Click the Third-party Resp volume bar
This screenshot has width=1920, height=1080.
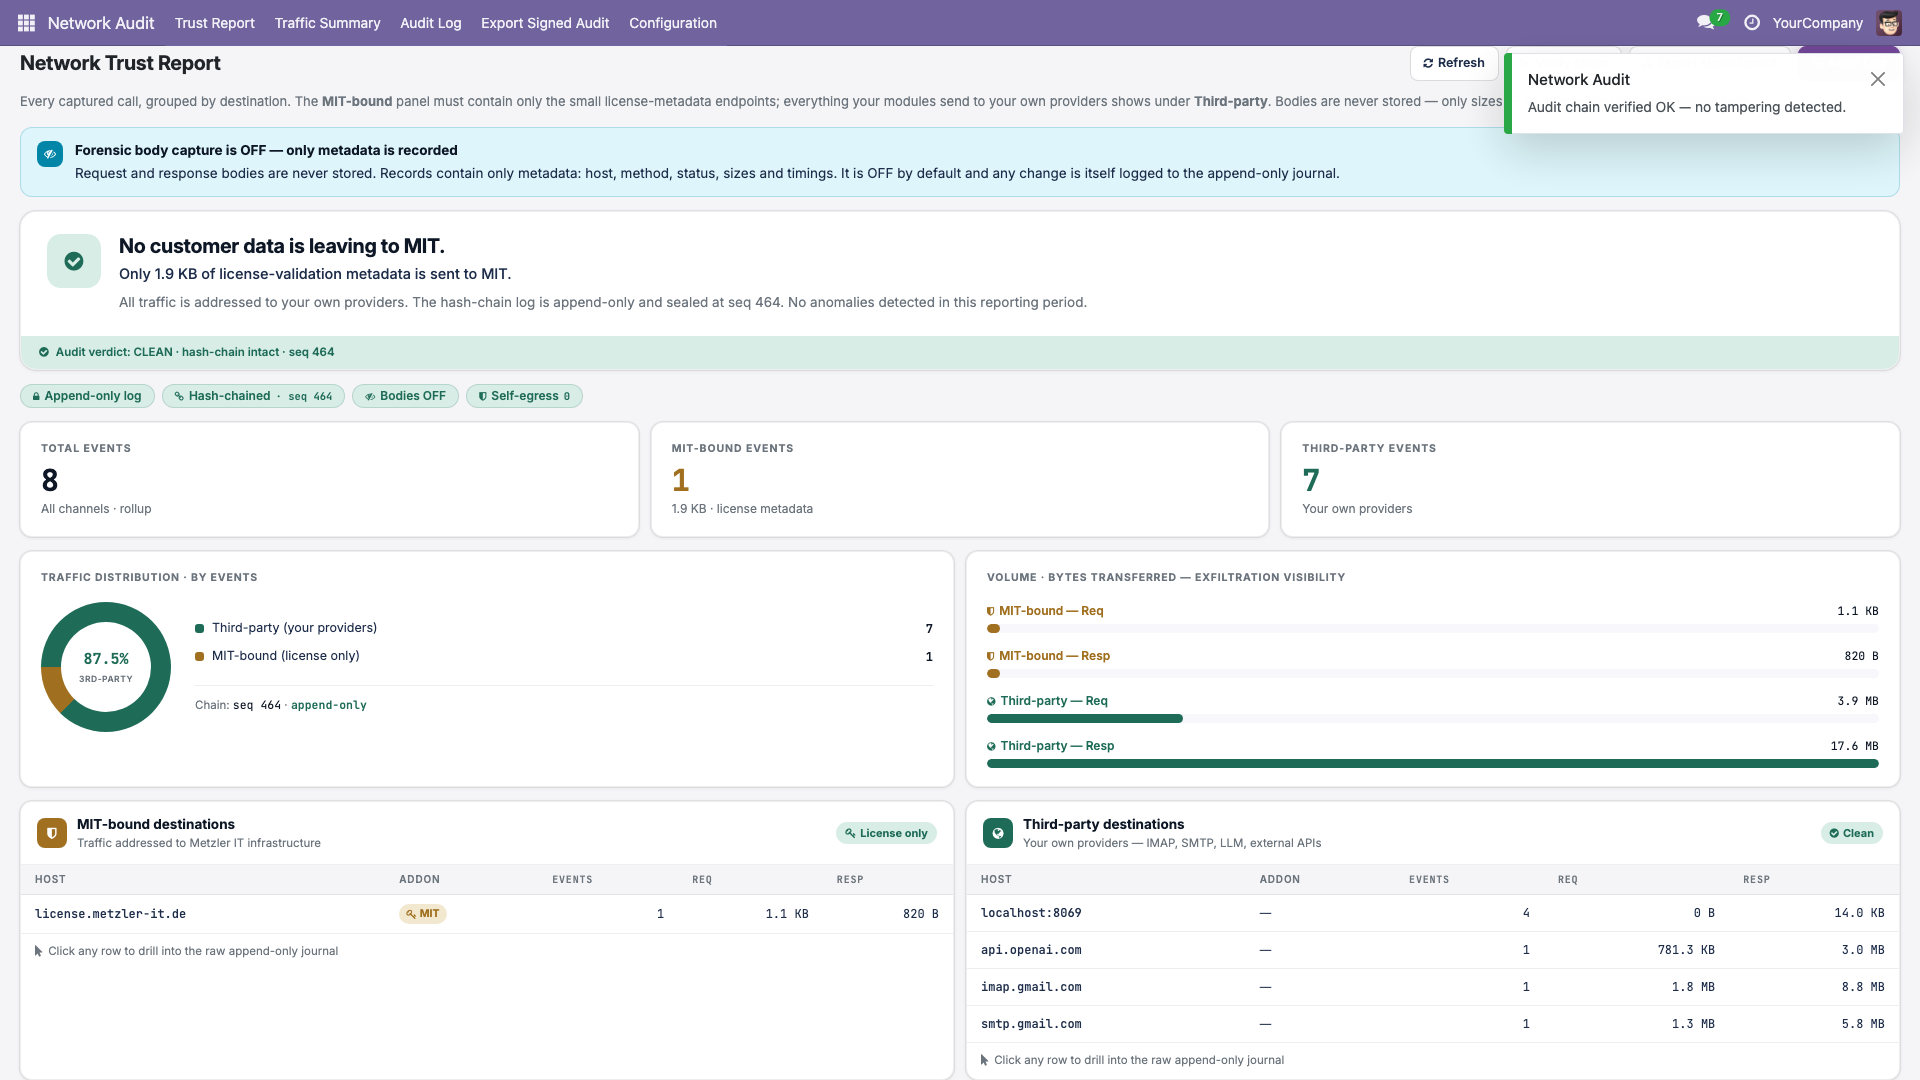1432,763
